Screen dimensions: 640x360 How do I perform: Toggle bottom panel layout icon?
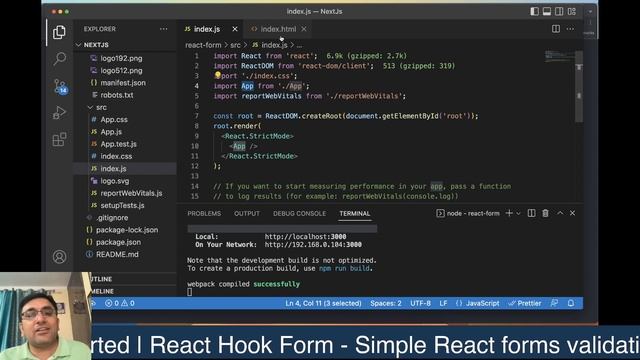(547, 11)
